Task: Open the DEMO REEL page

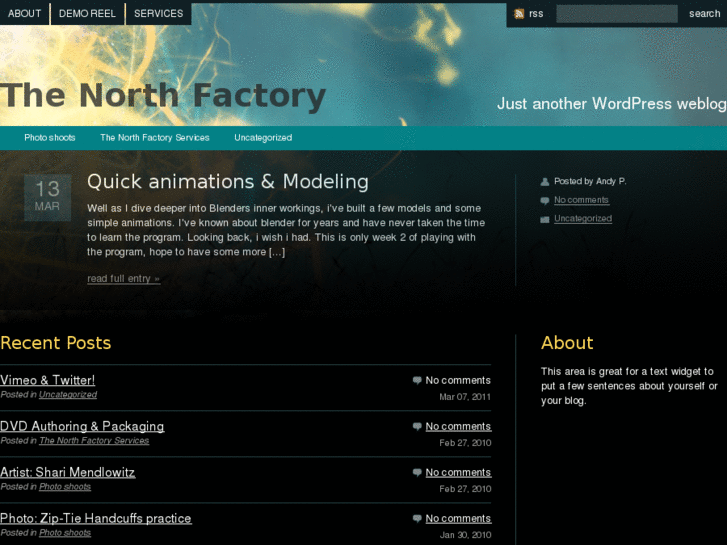Action: [x=87, y=13]
